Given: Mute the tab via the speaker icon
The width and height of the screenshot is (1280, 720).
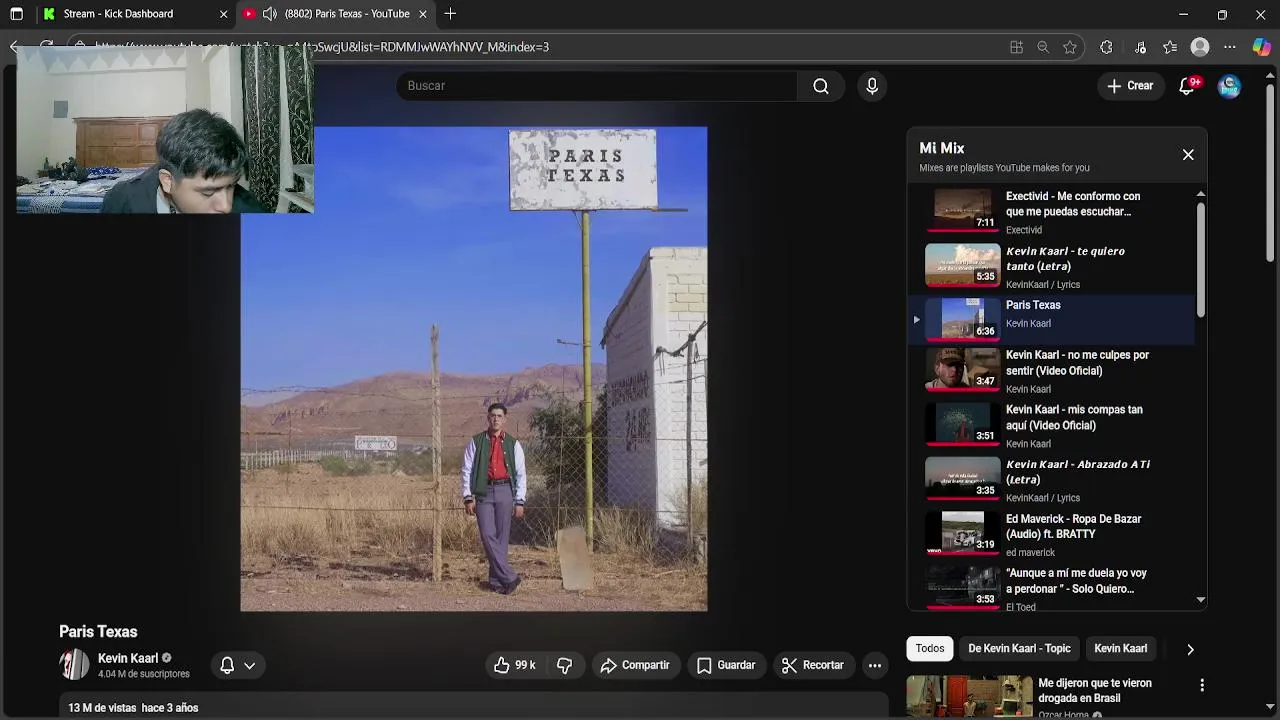Looking at the screenshot, I should 270,14.
